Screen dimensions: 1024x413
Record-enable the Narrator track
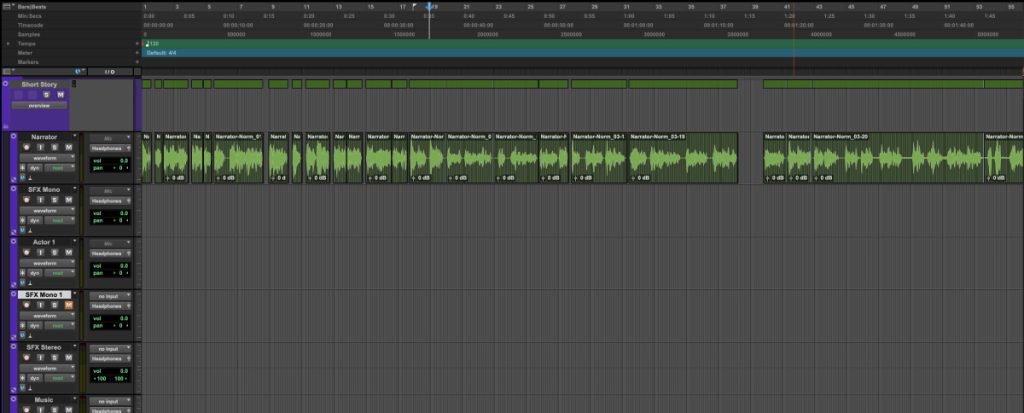[x=26, y=147]
